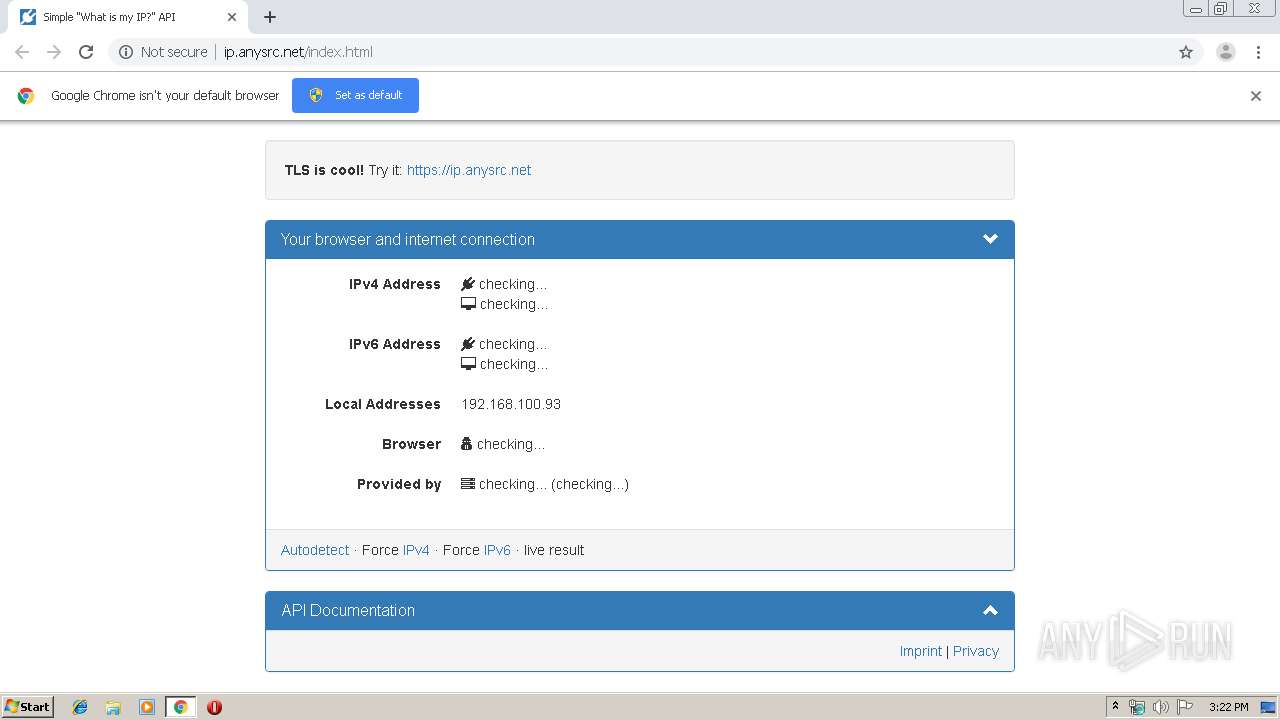Open the Chrome three-dot menu

pos(1258,52)
